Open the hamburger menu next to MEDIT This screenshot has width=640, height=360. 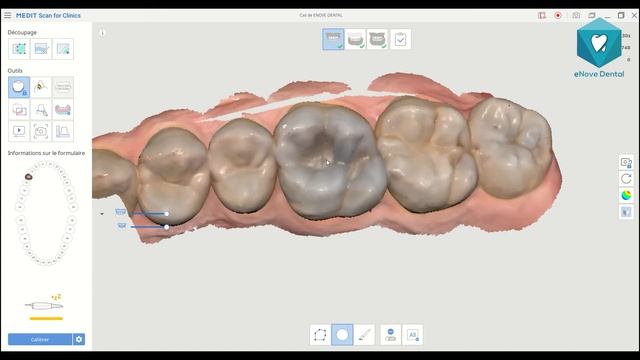point(8,15)
